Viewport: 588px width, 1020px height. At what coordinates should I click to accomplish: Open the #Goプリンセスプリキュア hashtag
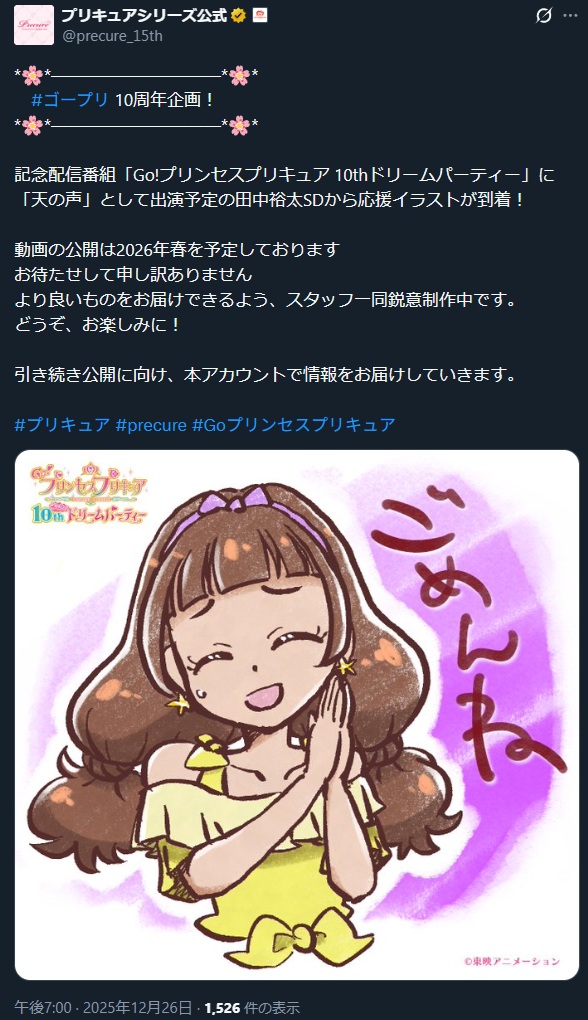pyautogui.click(x=293, y=425)
